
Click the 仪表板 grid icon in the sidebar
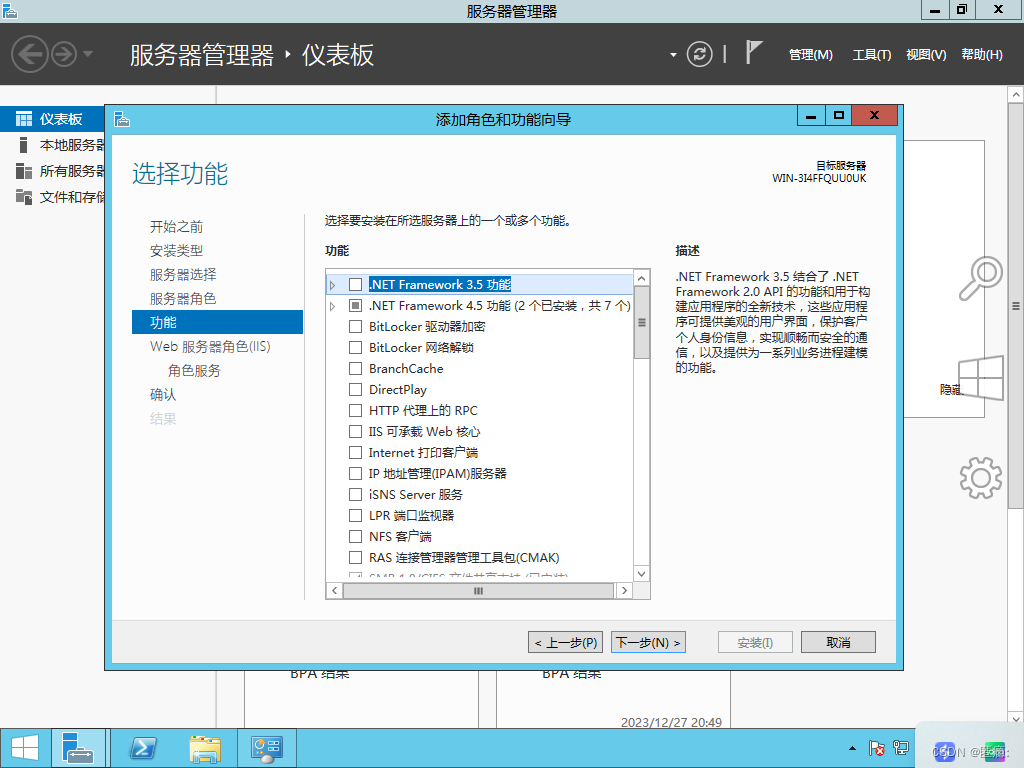tap(24, 119)
